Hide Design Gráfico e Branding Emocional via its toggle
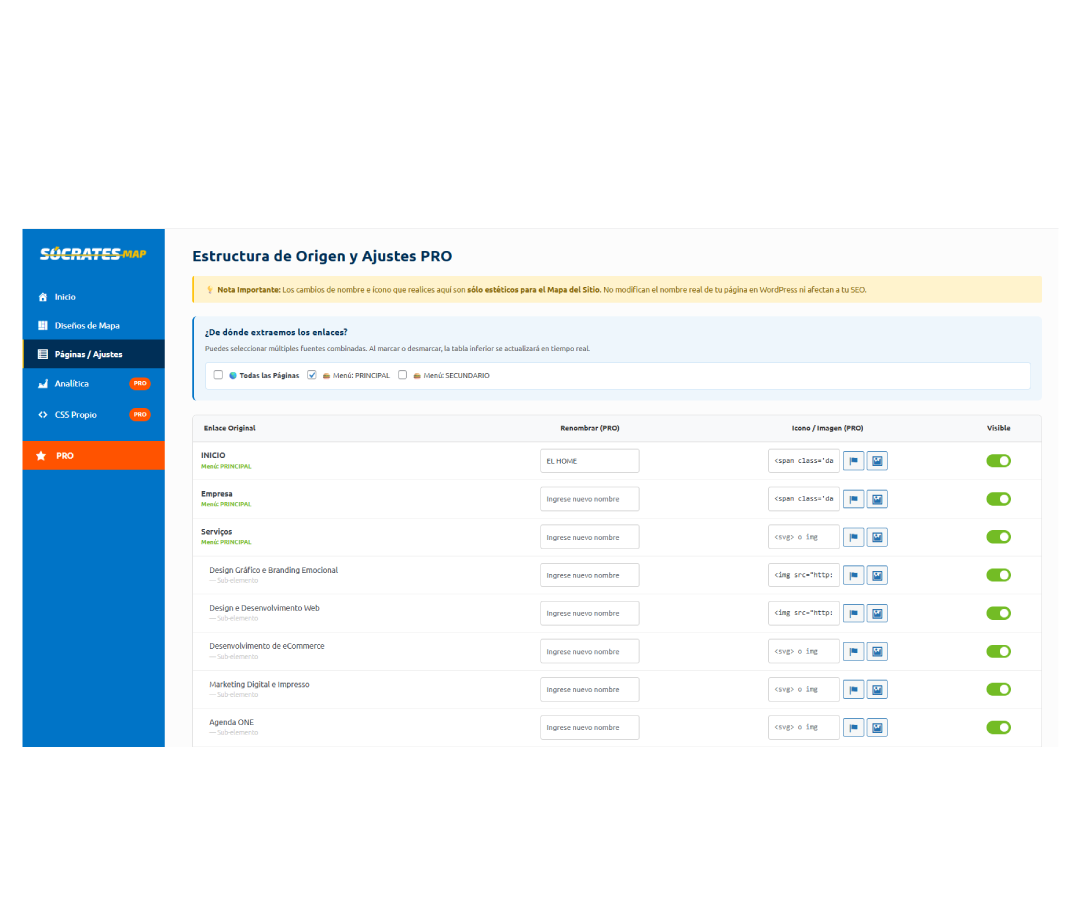 [x=998, y=575]
